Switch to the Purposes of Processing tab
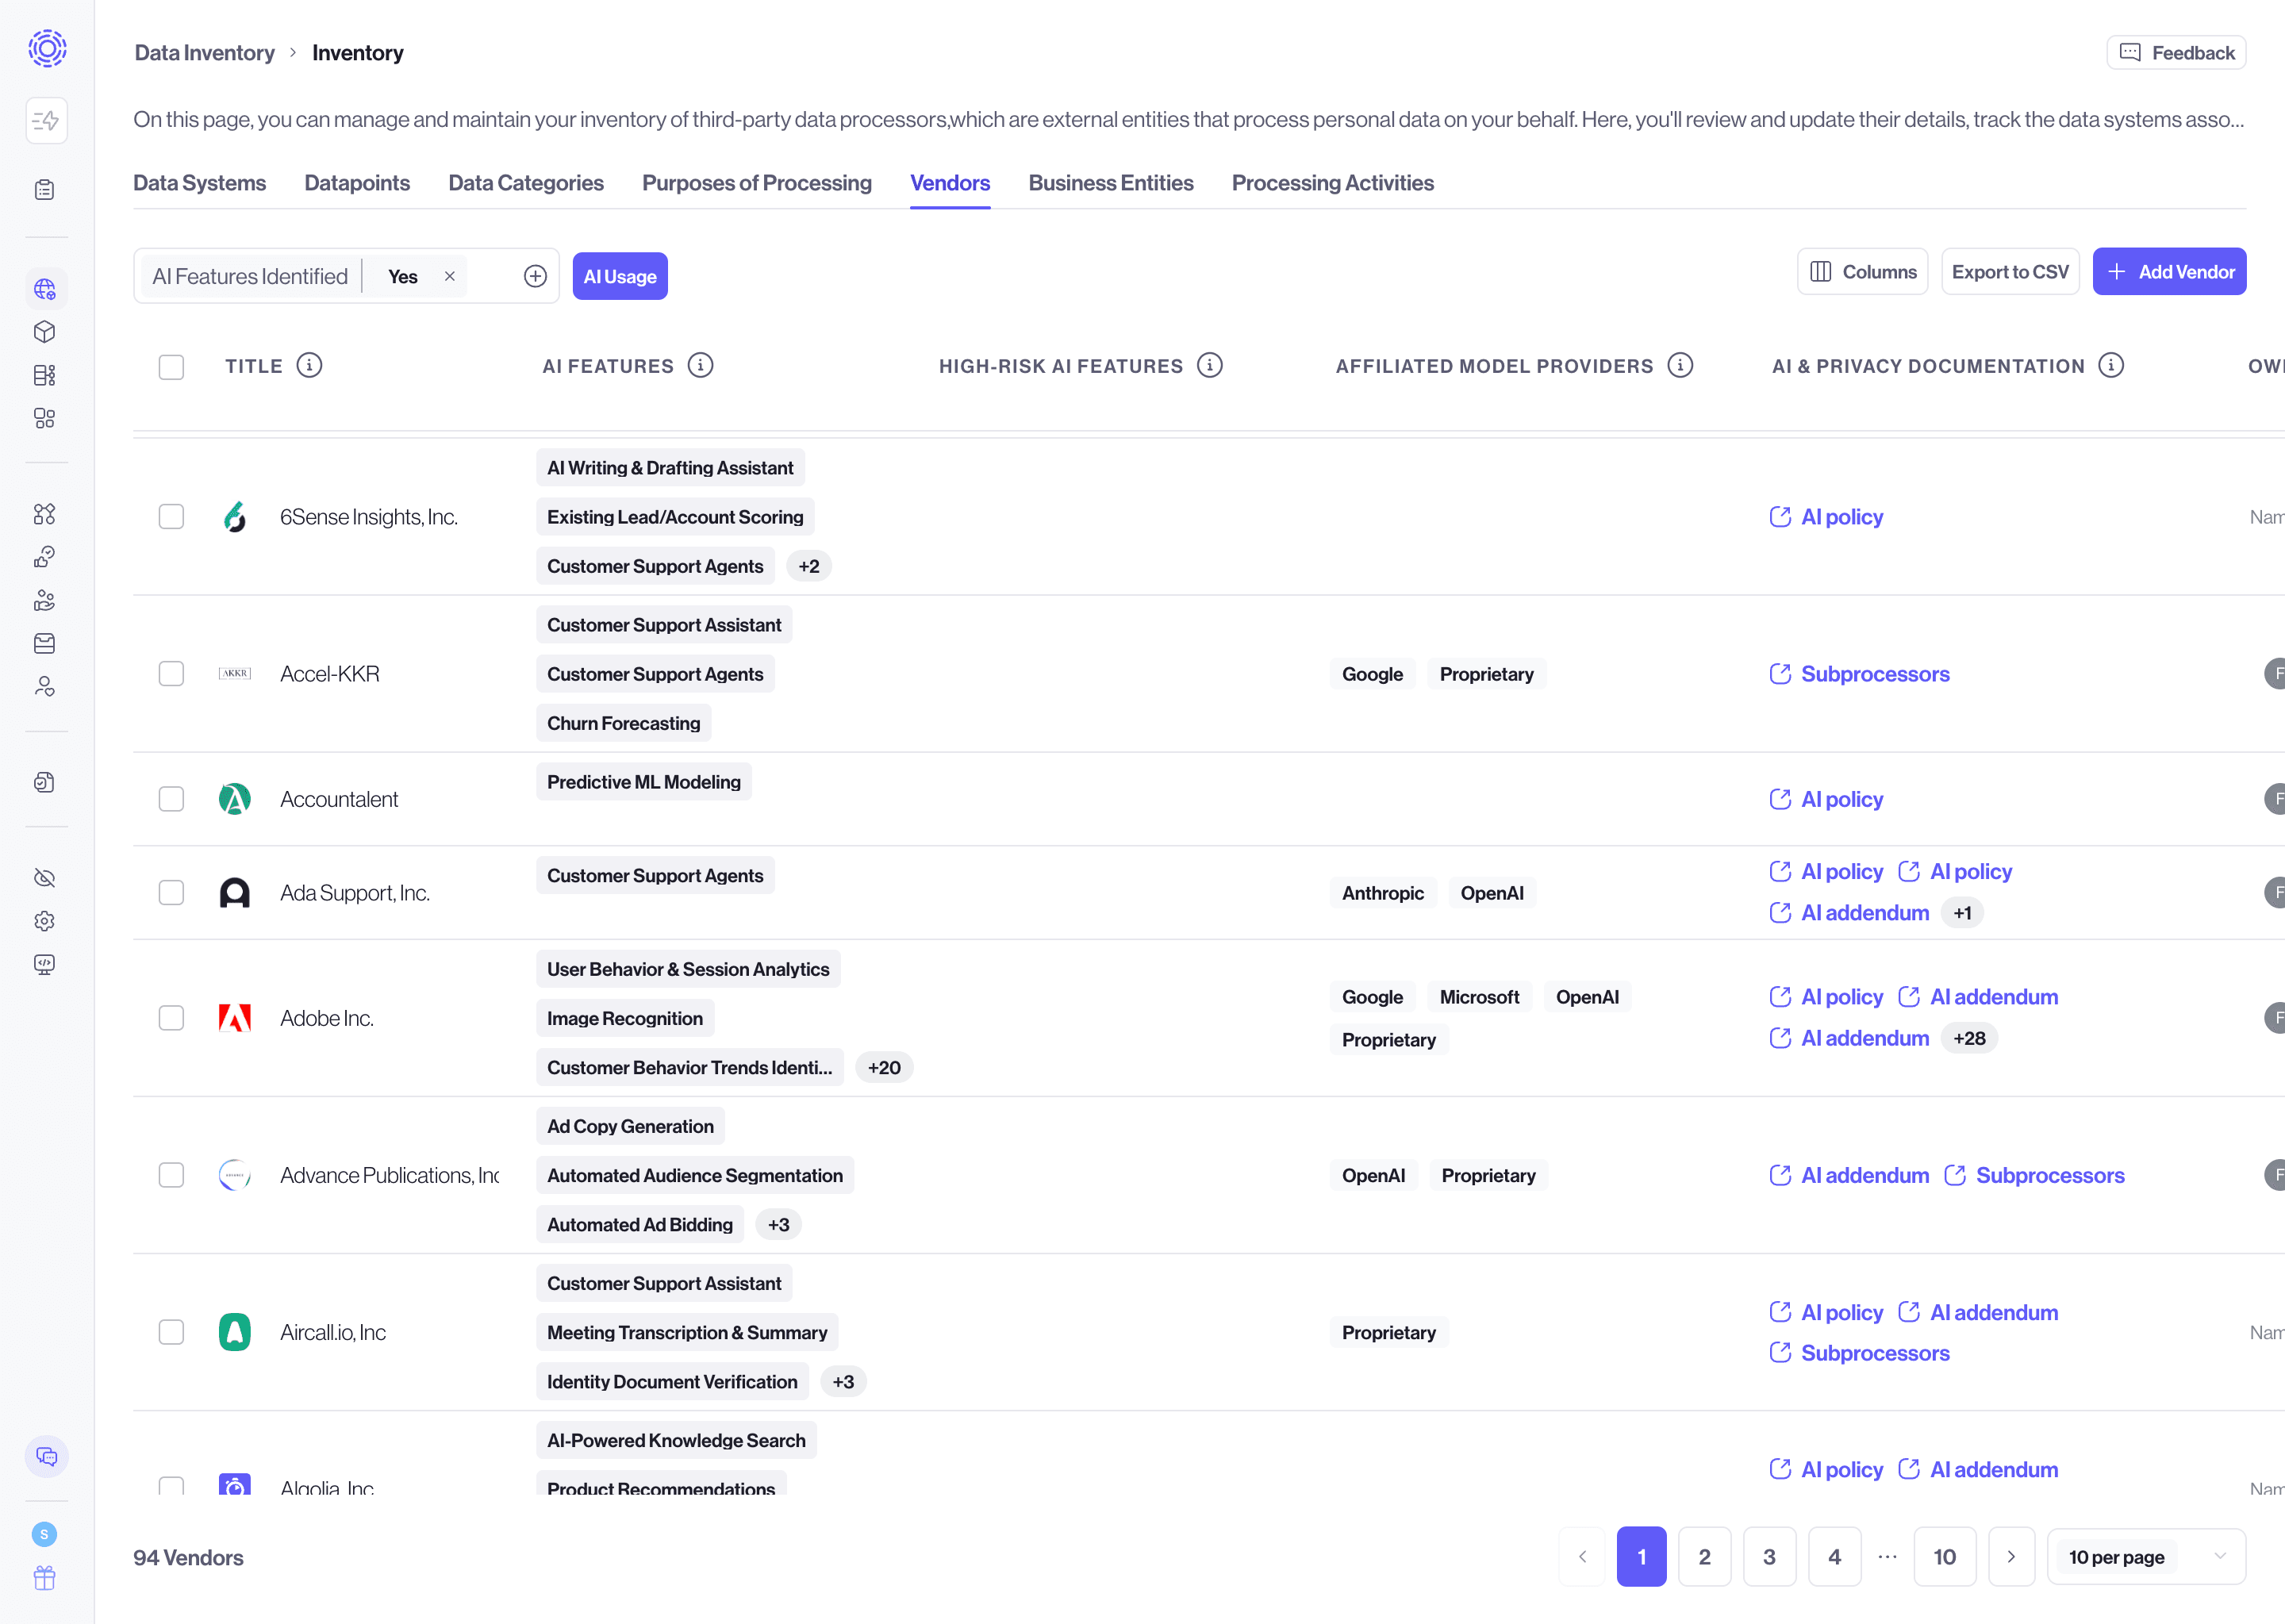Viewport: 2285px width, 1624px height. tap(757, 183)
